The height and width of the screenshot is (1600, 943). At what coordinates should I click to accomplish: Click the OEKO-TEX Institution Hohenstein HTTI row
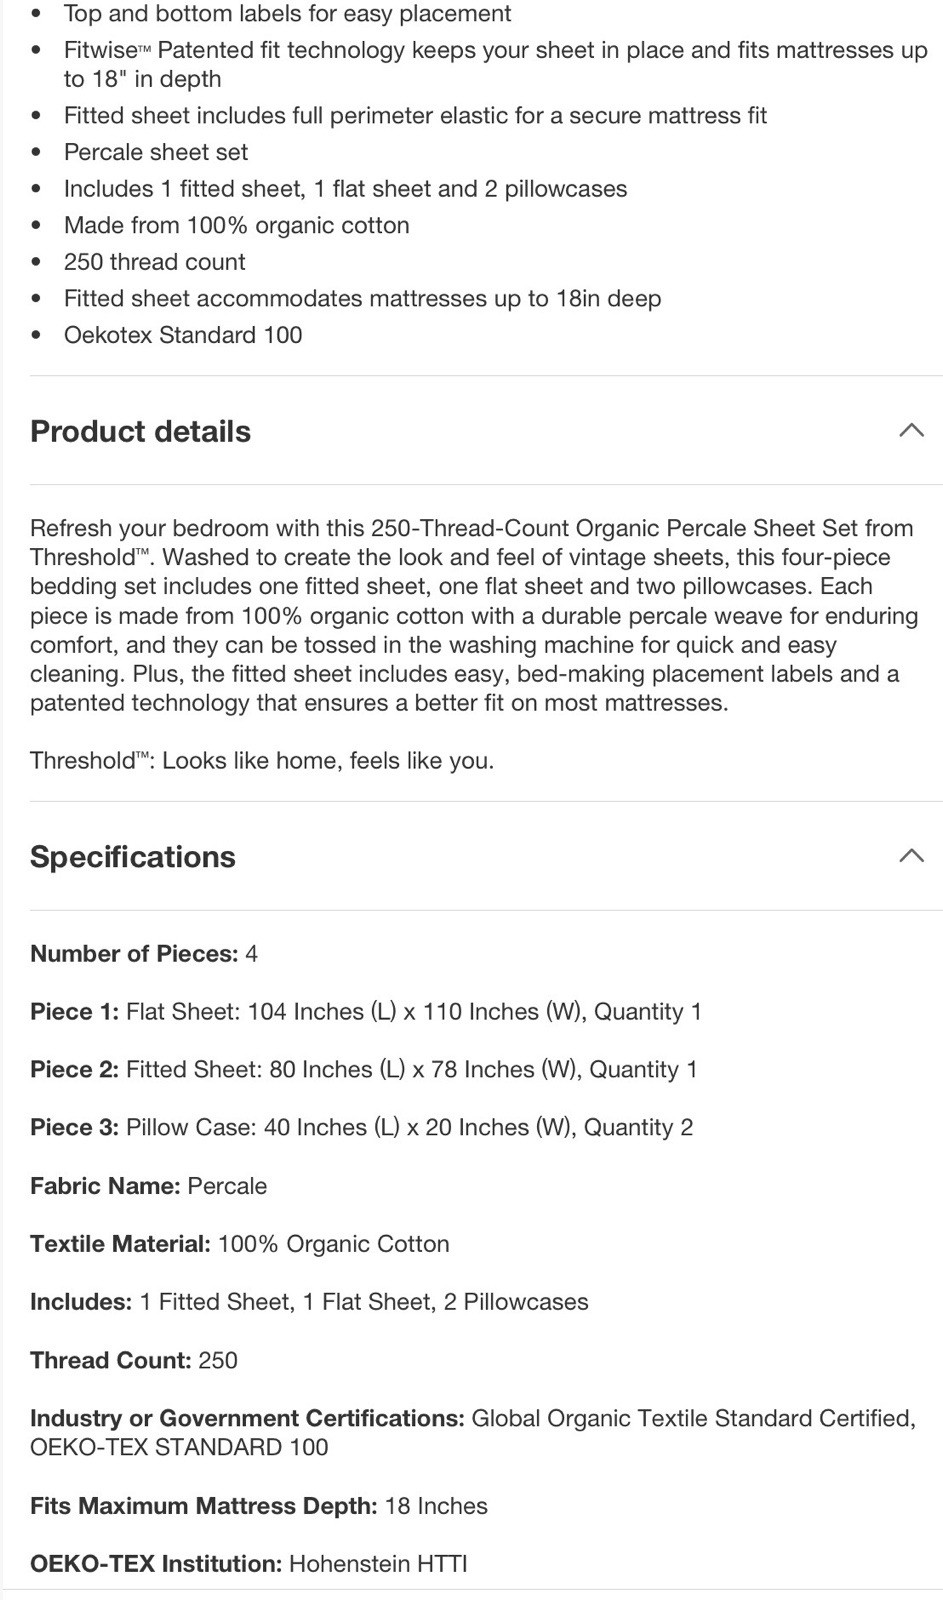(x=249, y=1564)
